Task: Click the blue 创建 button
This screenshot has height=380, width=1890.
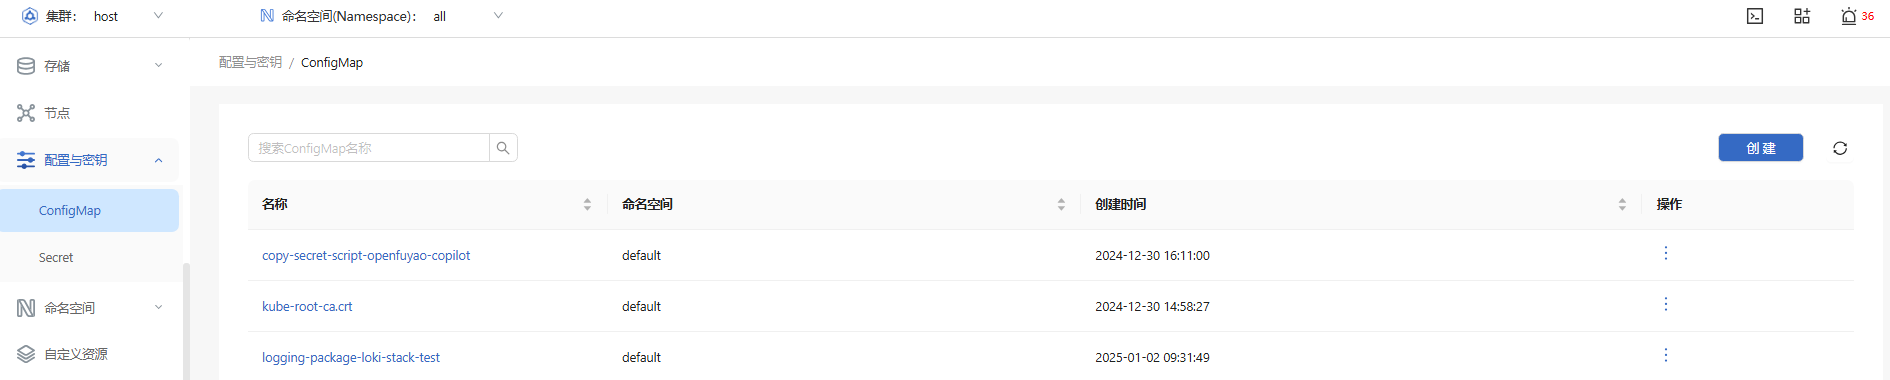Action: coord(1760,148)
